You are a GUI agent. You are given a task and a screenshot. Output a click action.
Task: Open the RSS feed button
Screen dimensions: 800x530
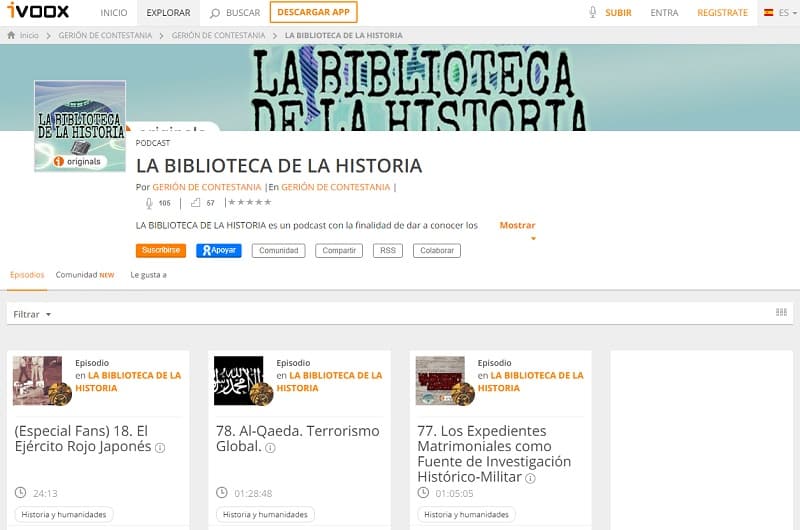[x=388, y=250]
